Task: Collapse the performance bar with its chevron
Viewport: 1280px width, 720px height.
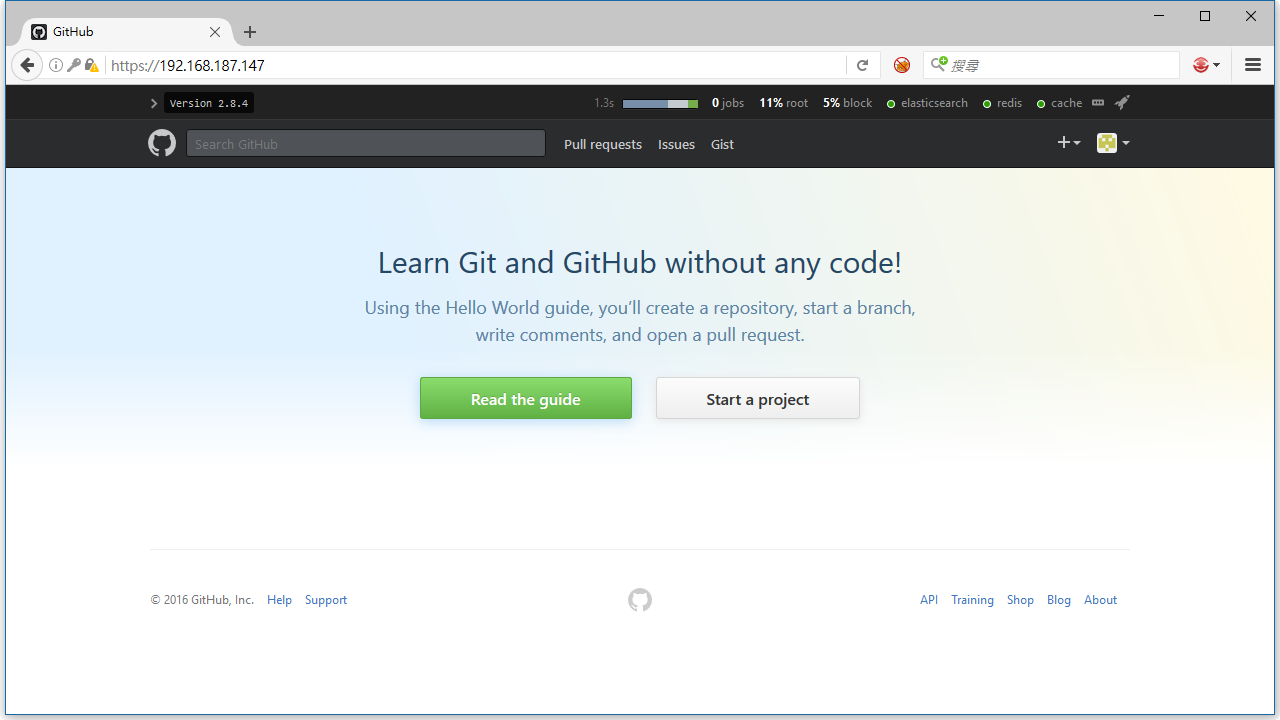Action: pyautogui.click(x=153, y=102)
